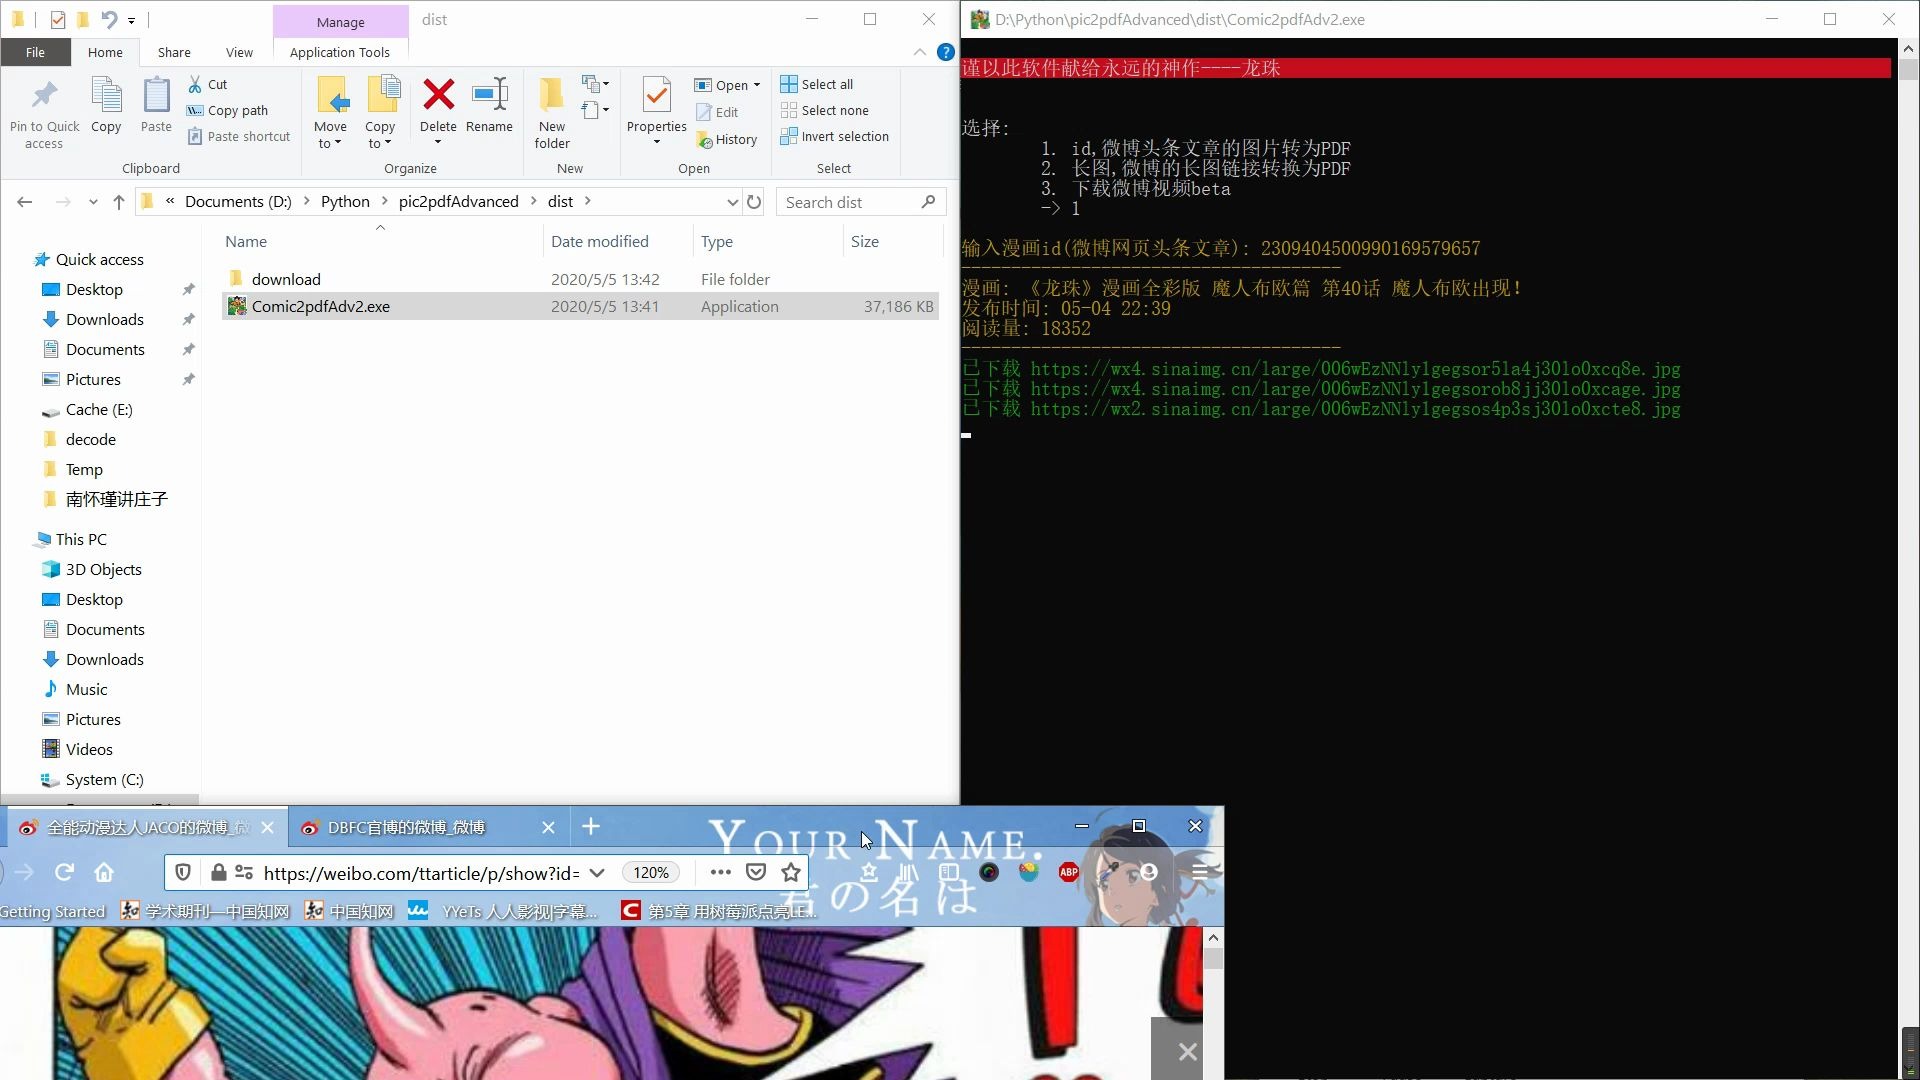Click Select all files button
The width and height of the screenshot is (1920, 1080).
pyautogui.click(x=819, y=83)
